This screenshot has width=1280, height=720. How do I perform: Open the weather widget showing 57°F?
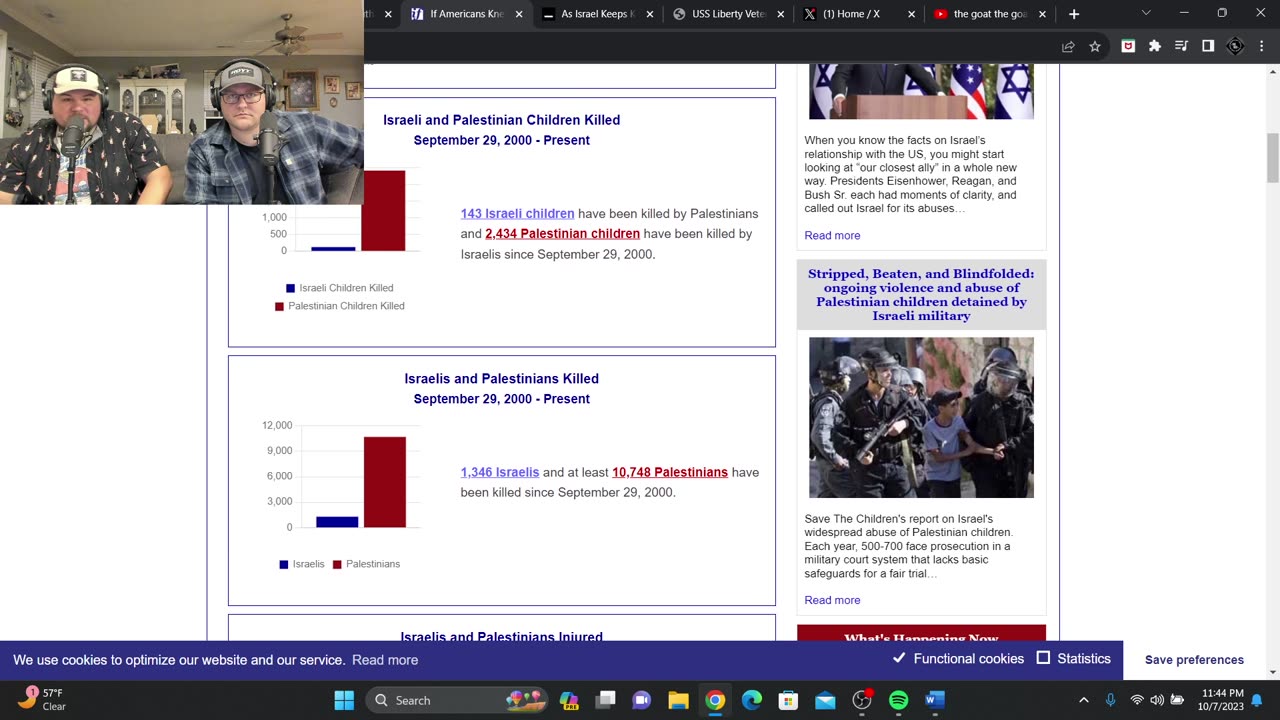(42, 699)
